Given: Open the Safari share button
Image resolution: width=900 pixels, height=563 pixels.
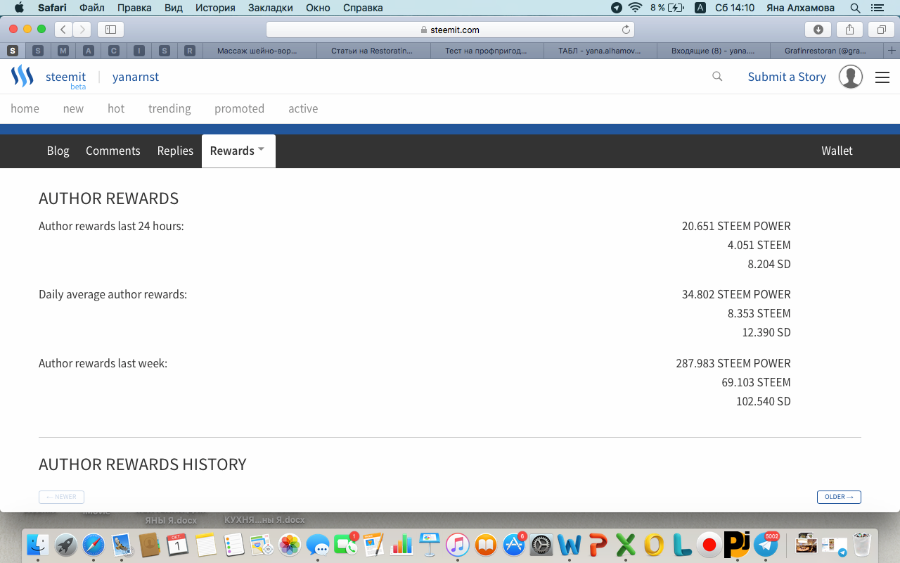Looking at the screenshot, I should (849, 29).
